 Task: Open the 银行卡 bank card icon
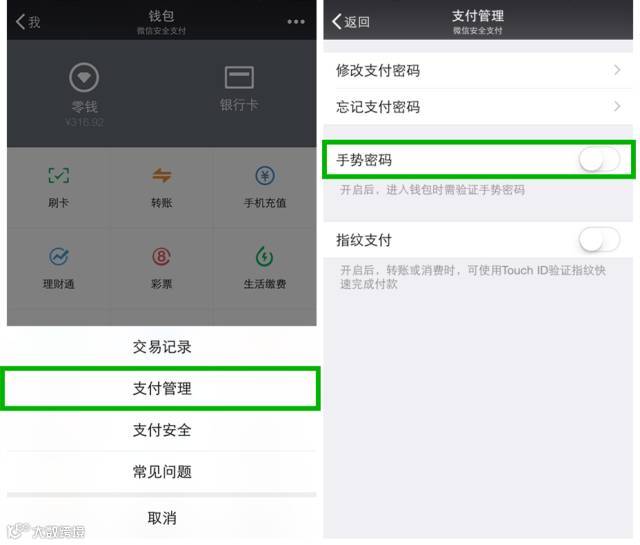239,77
